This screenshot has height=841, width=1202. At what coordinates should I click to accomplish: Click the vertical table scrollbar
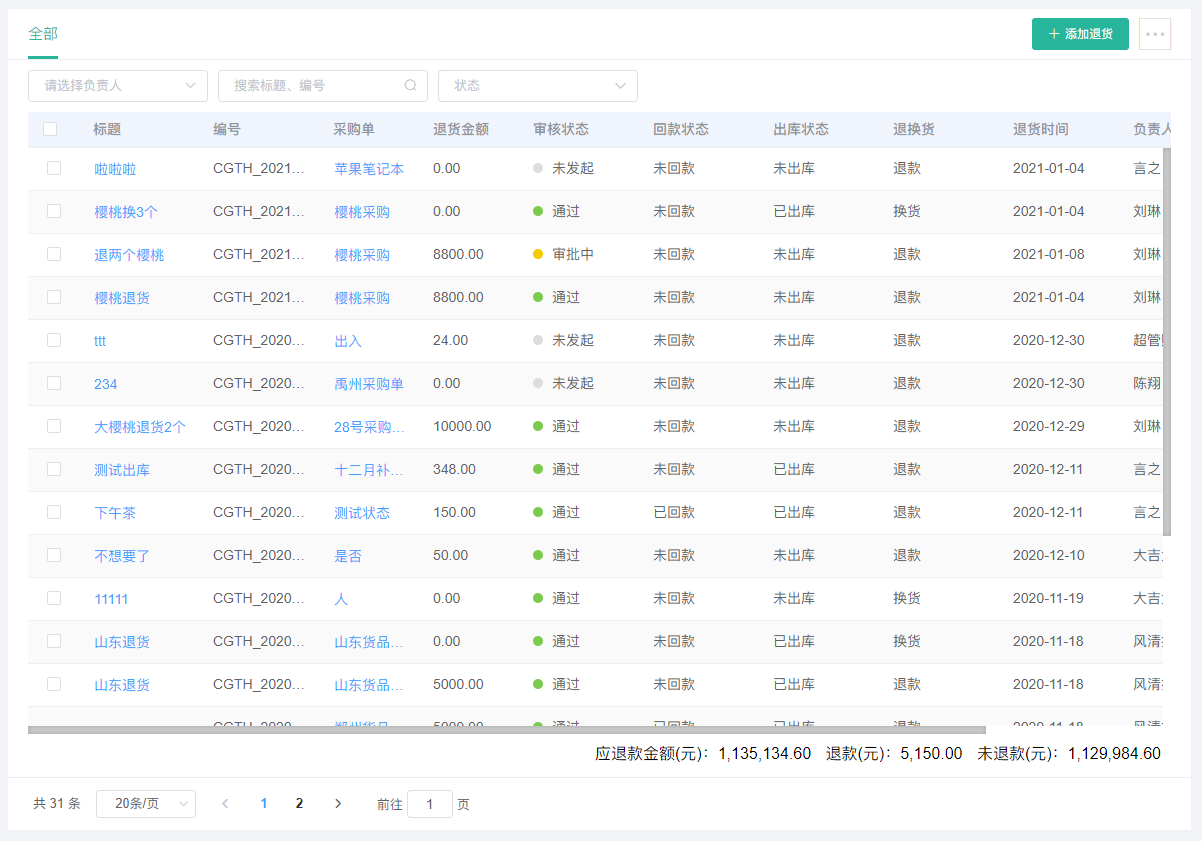pos(1166,340)
